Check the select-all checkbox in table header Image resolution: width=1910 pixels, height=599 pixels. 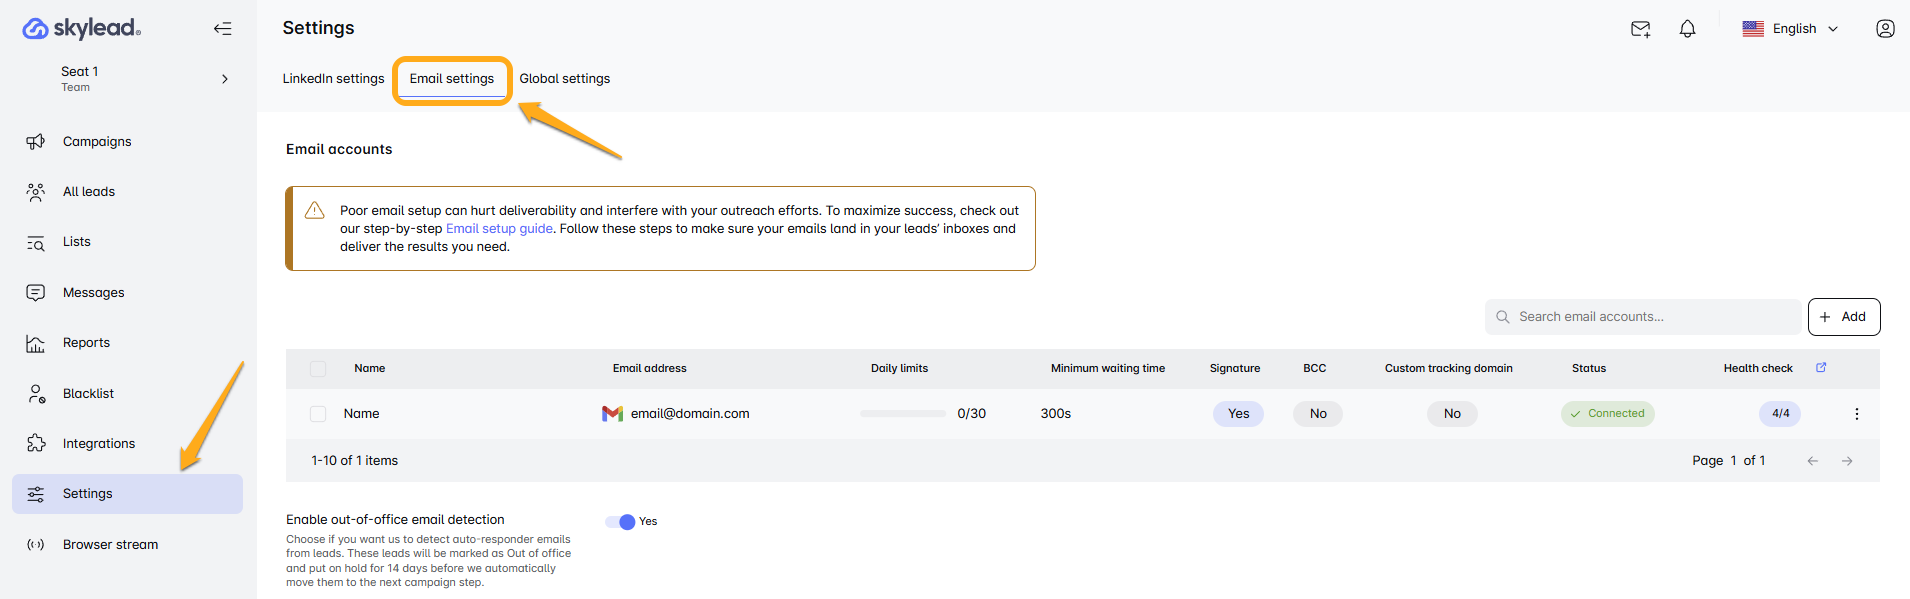coord(318,369)
